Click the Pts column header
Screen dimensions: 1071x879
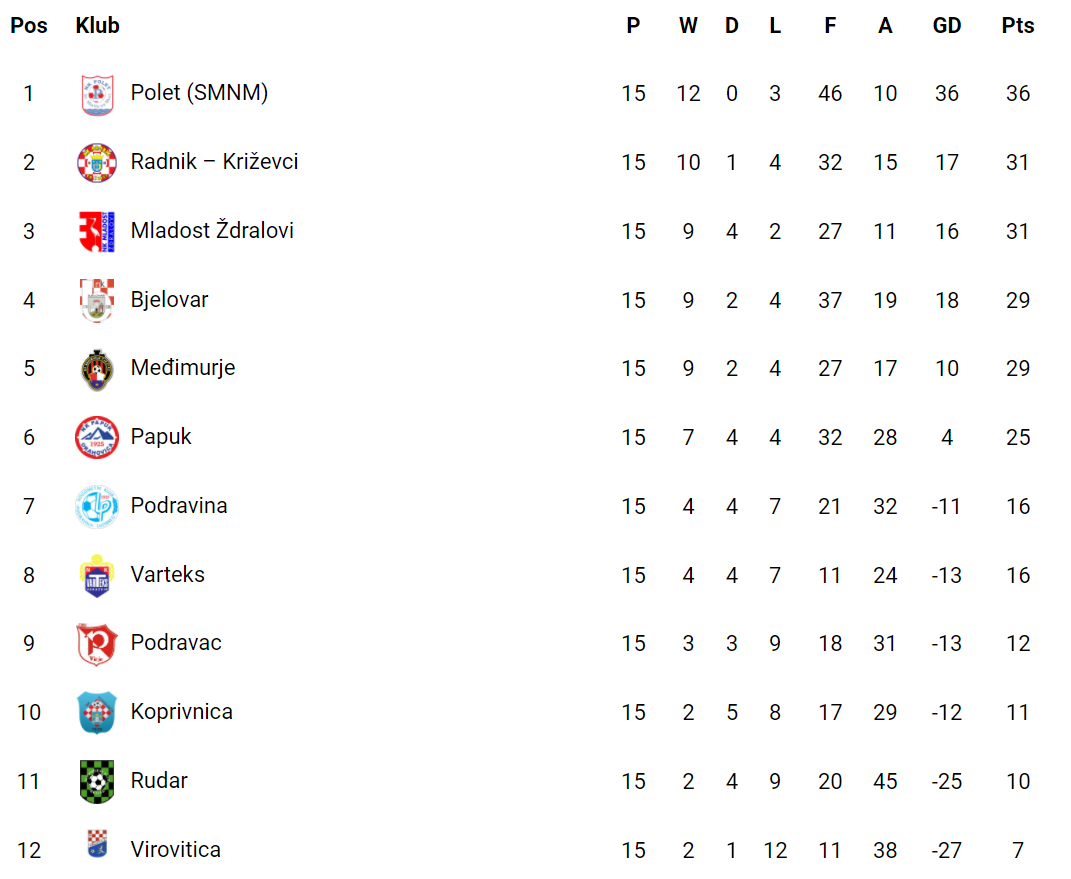[x=1017, y=26]
